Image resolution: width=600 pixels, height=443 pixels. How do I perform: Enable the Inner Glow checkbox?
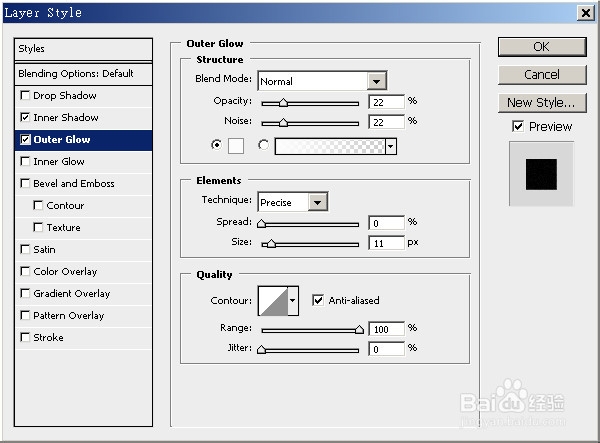(25, 161)
